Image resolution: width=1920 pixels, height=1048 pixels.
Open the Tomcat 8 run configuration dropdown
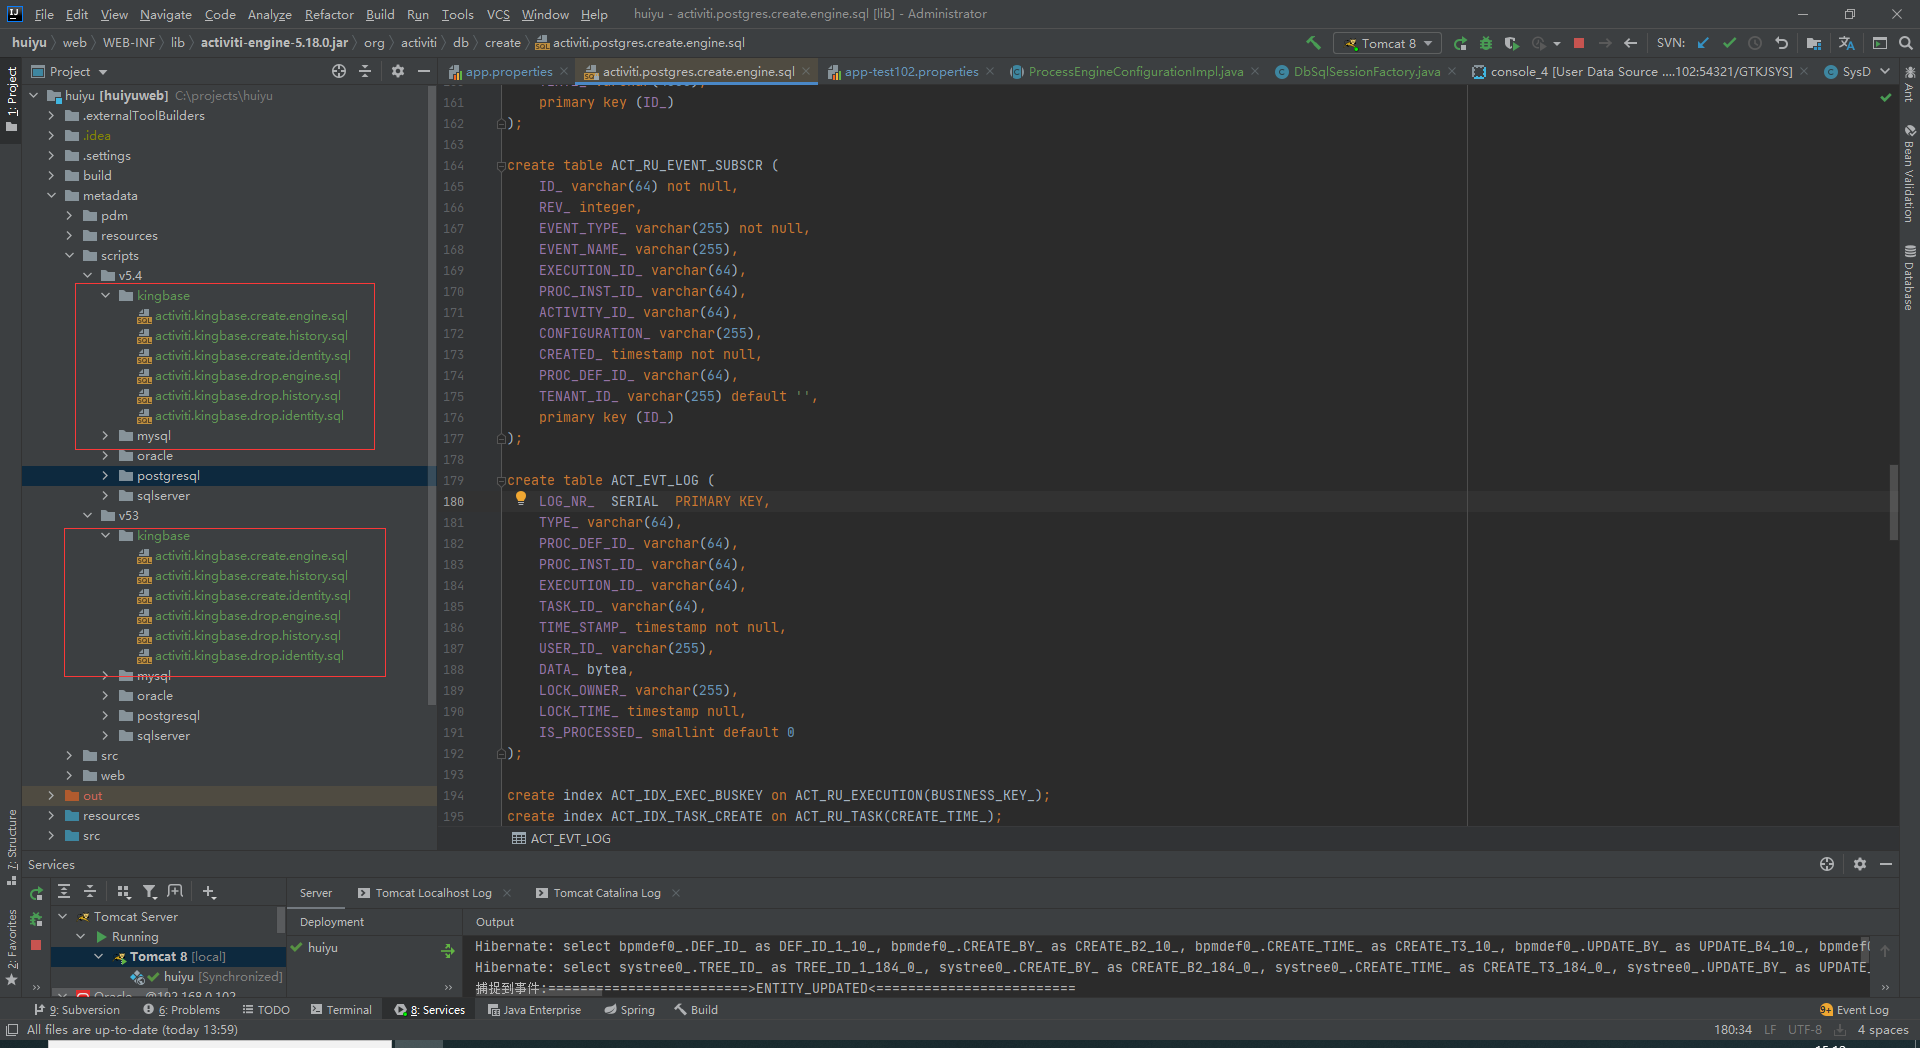(x=1426, y=43)
